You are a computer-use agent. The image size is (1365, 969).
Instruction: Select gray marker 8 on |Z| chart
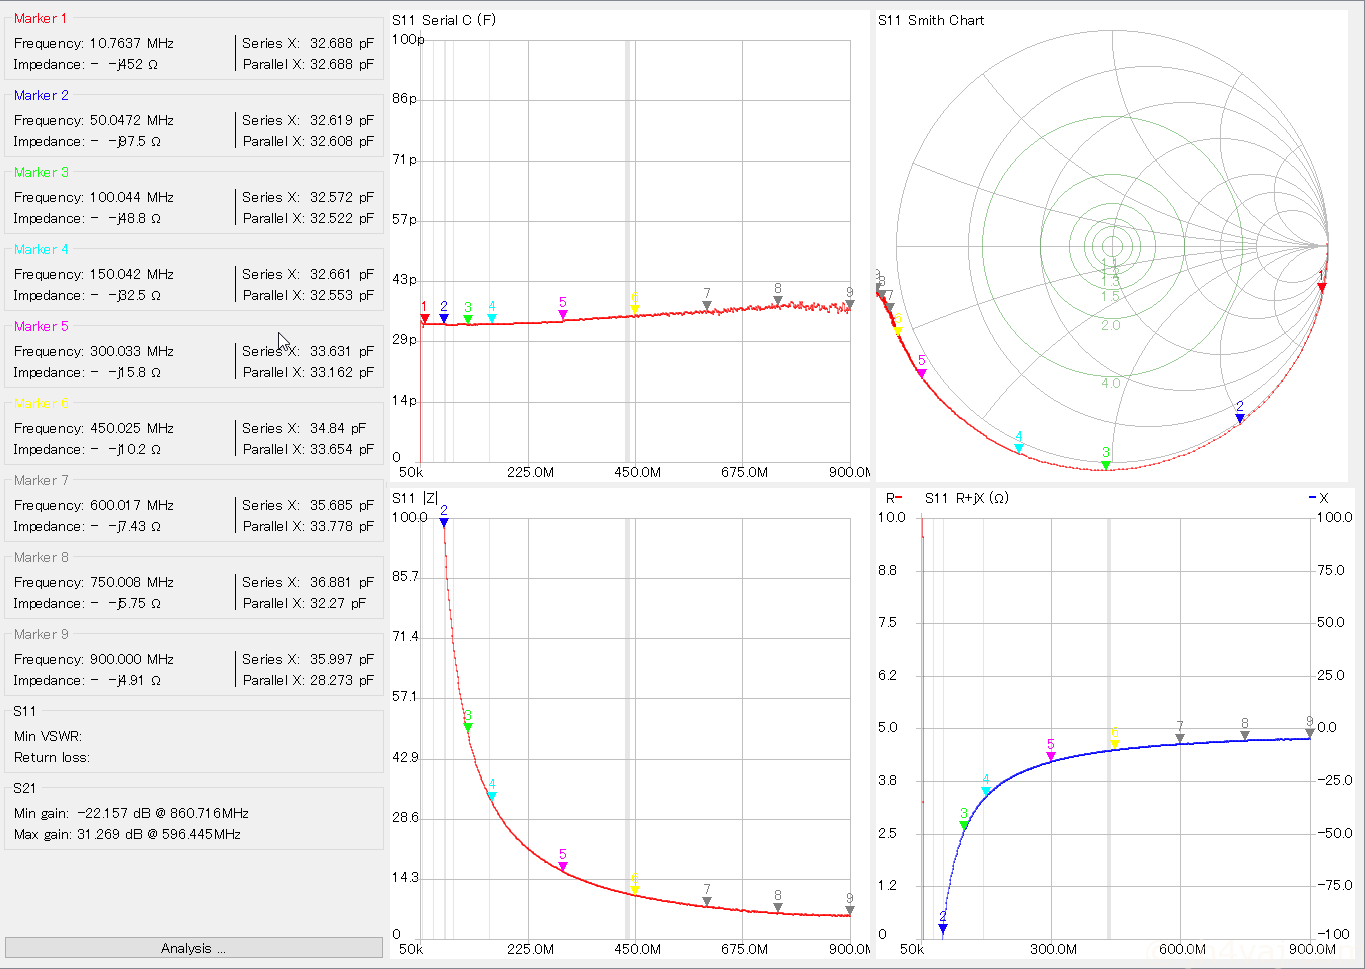click(778, 908)
